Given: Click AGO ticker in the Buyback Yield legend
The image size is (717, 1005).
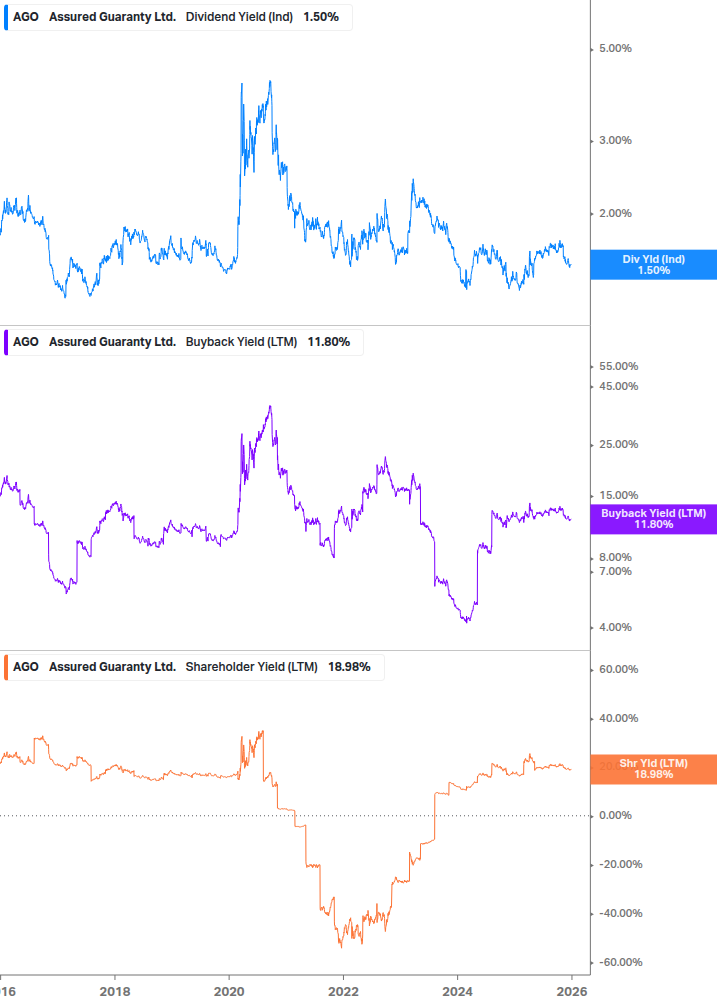Looking at the screenshot, I should pyautogui.click(x=26, y=342).
